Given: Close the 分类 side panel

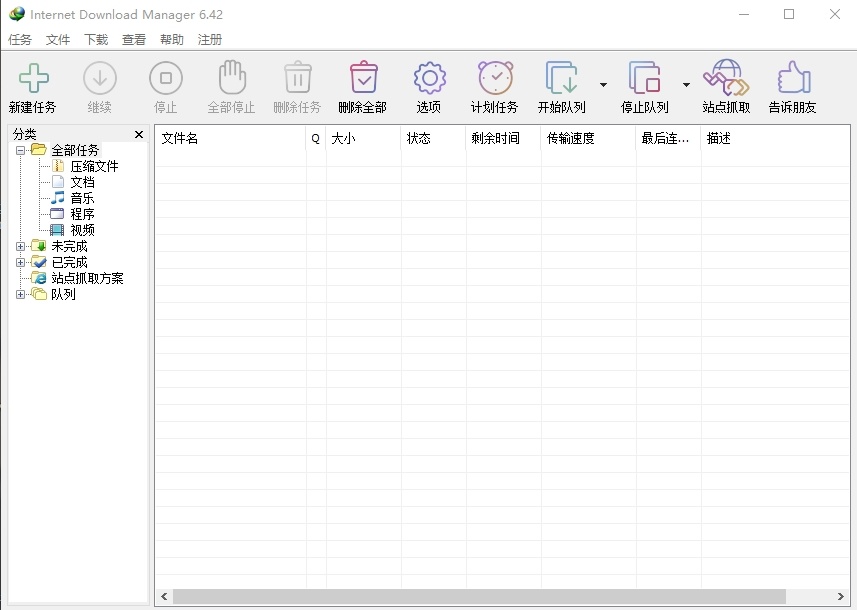Looking at the screenshot, I should pos(139,134).
